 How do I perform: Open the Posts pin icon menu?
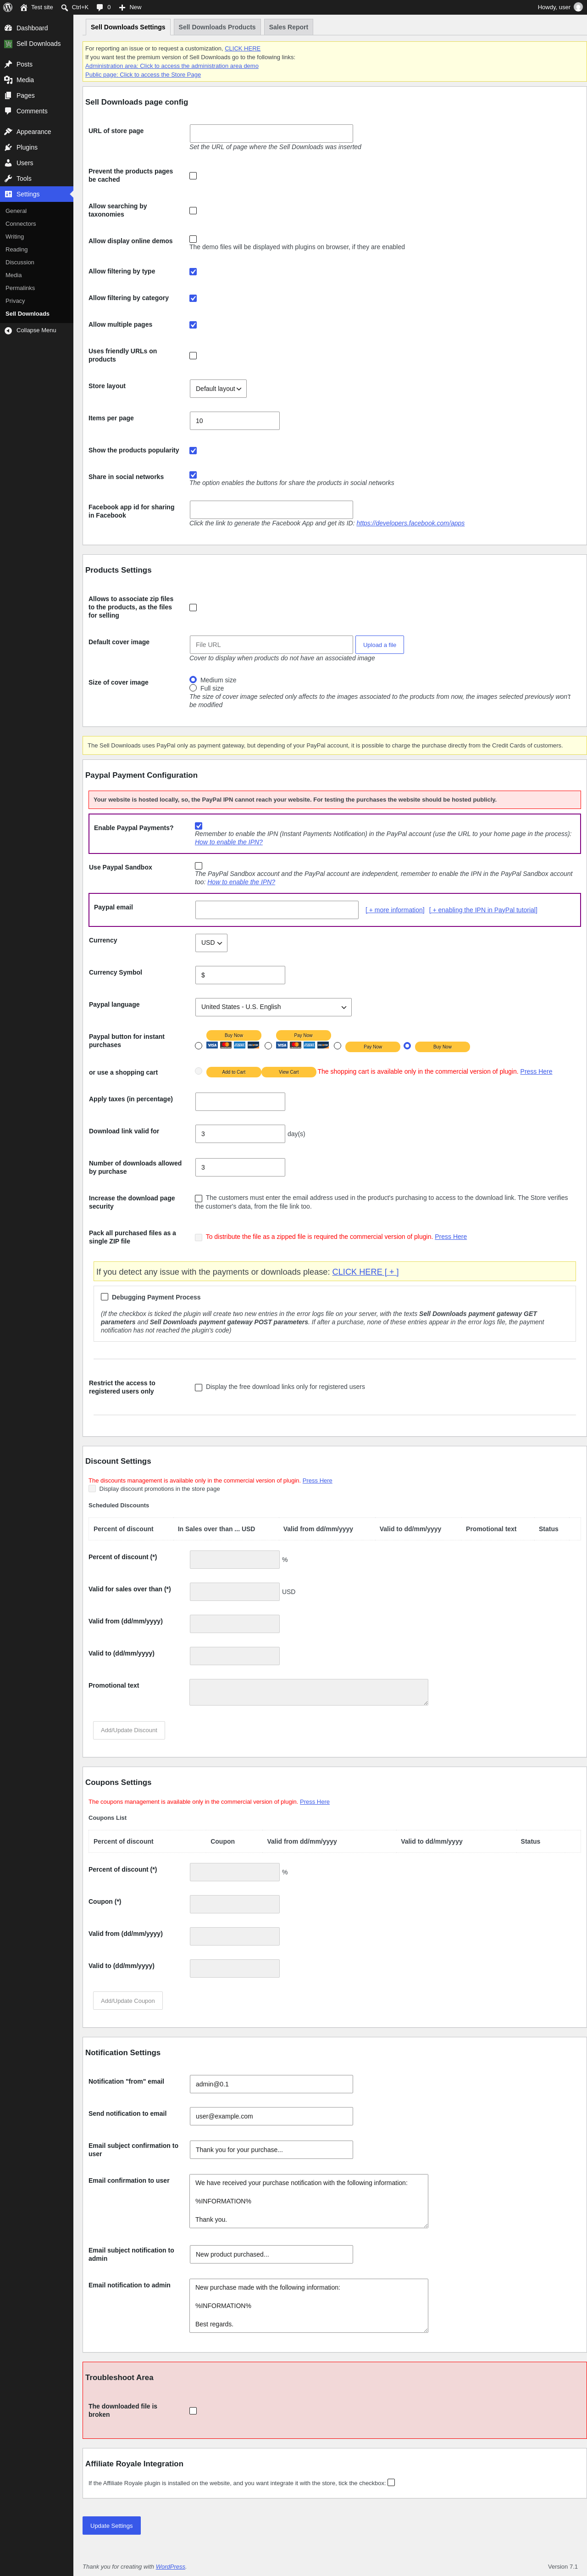(x=8, y=64)
